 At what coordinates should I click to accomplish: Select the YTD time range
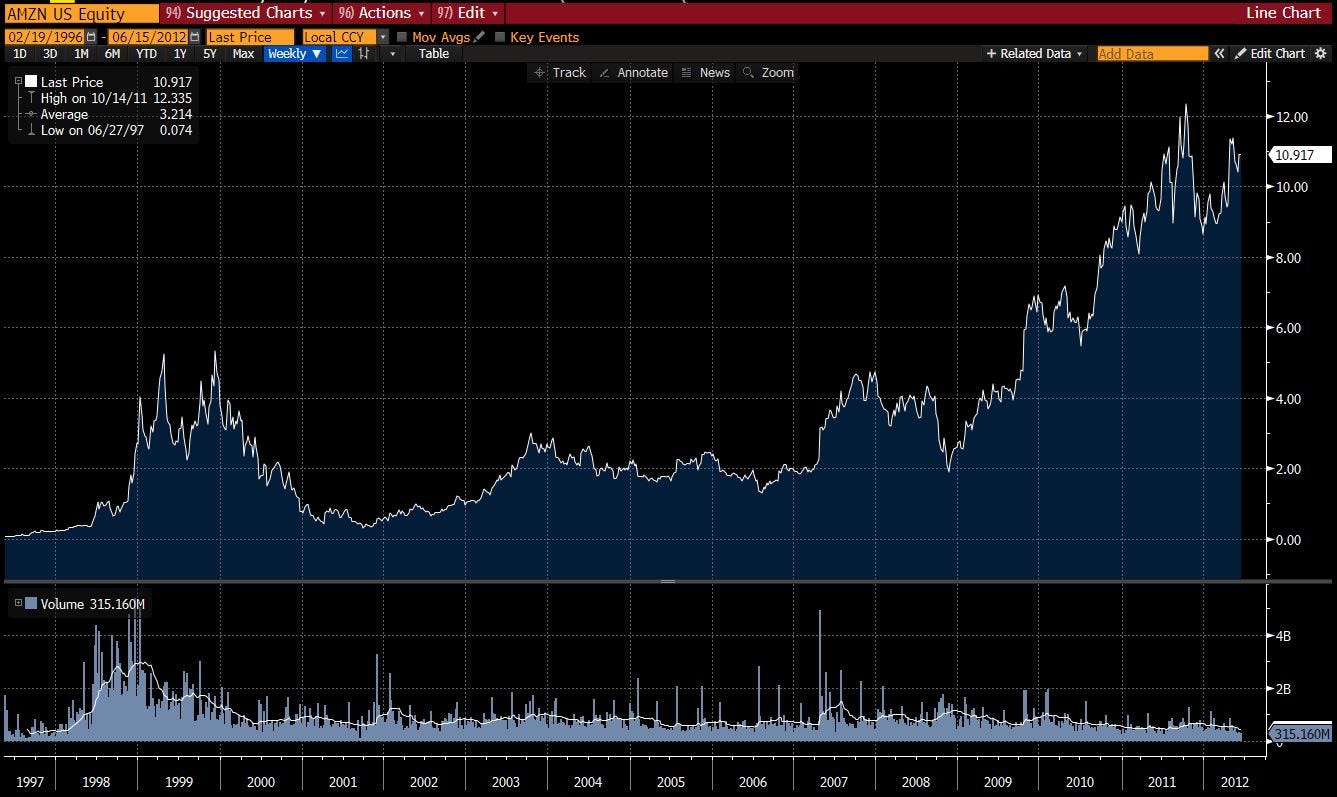(x=146, y=54)
